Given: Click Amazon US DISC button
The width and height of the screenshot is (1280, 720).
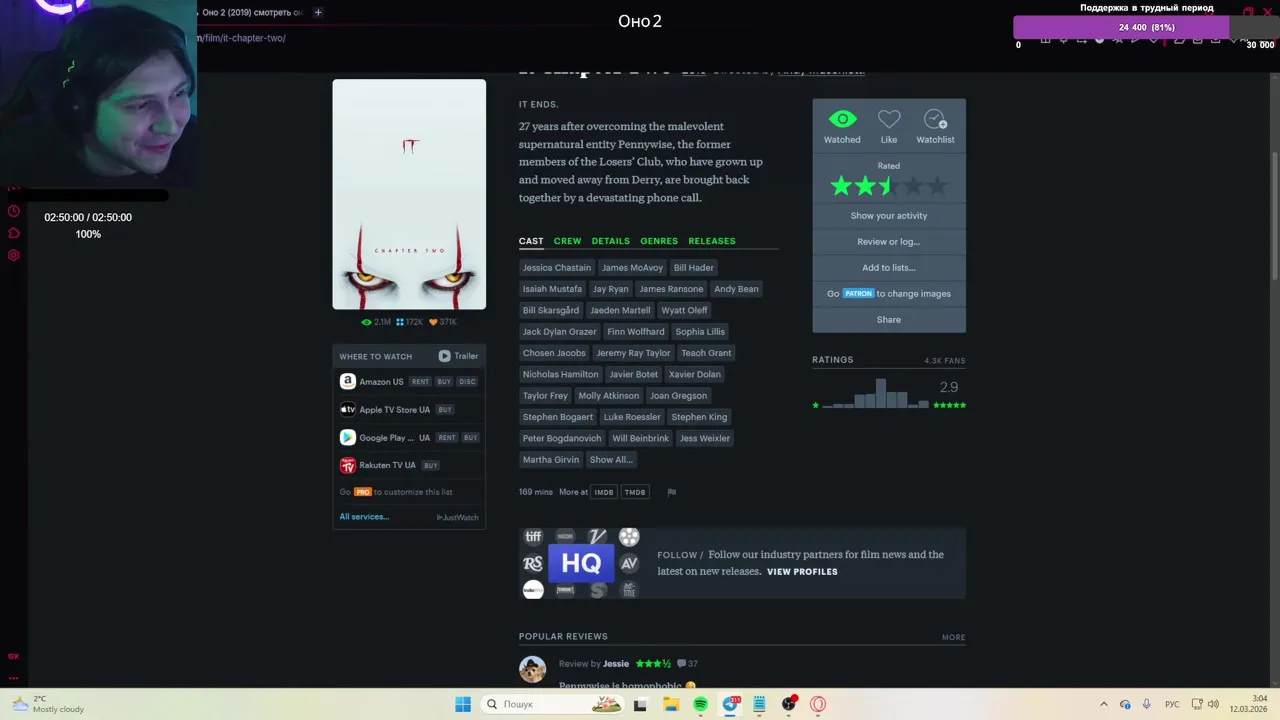Looking at the screenshot, I should (x=467, y=382).
